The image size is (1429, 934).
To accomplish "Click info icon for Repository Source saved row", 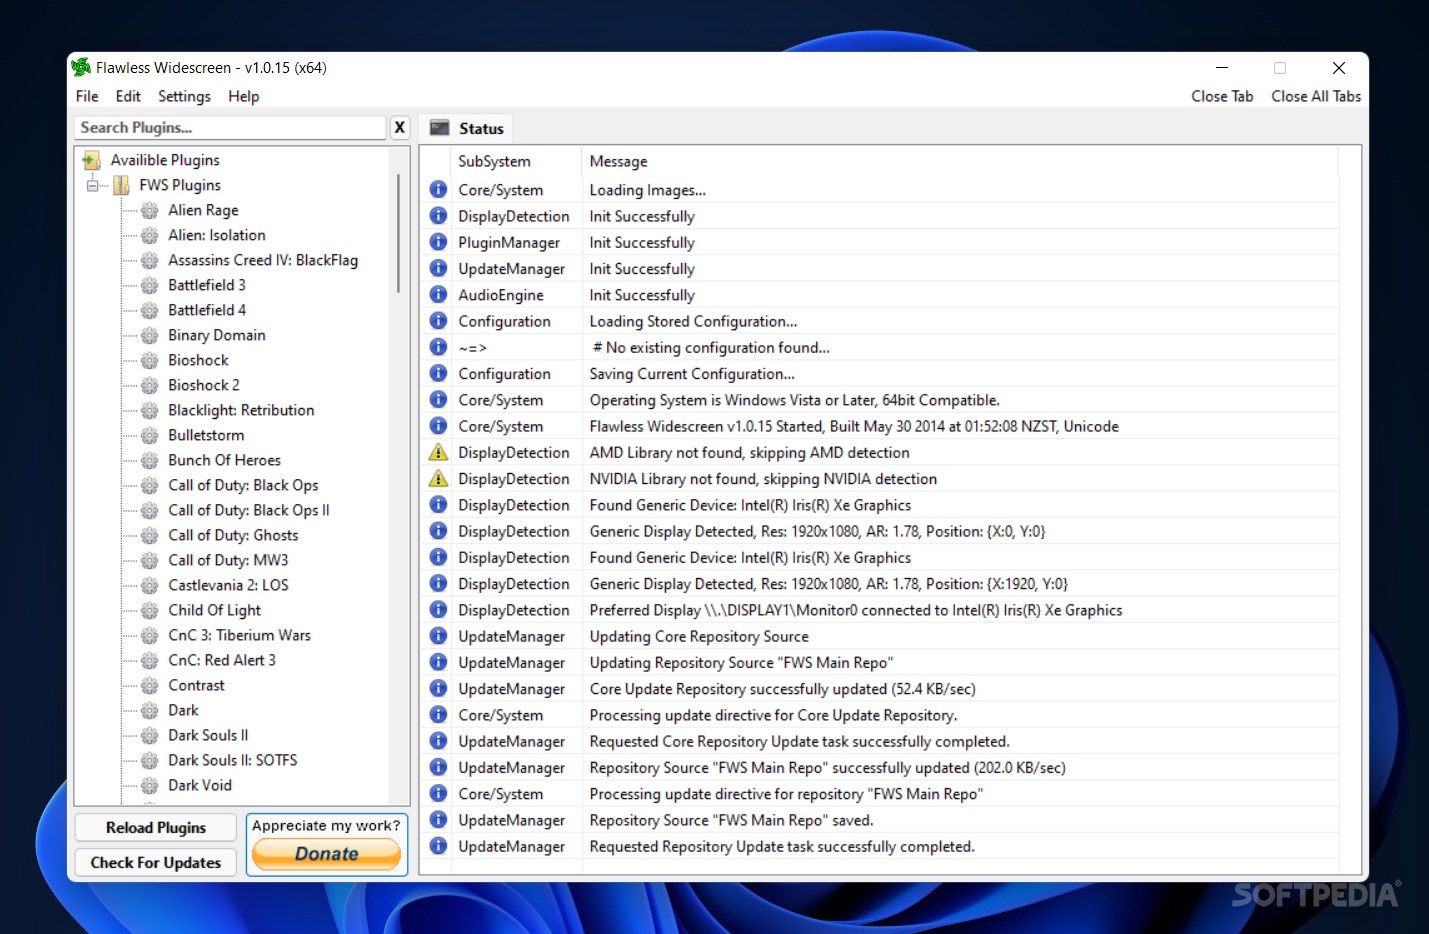I will (438, 819).
